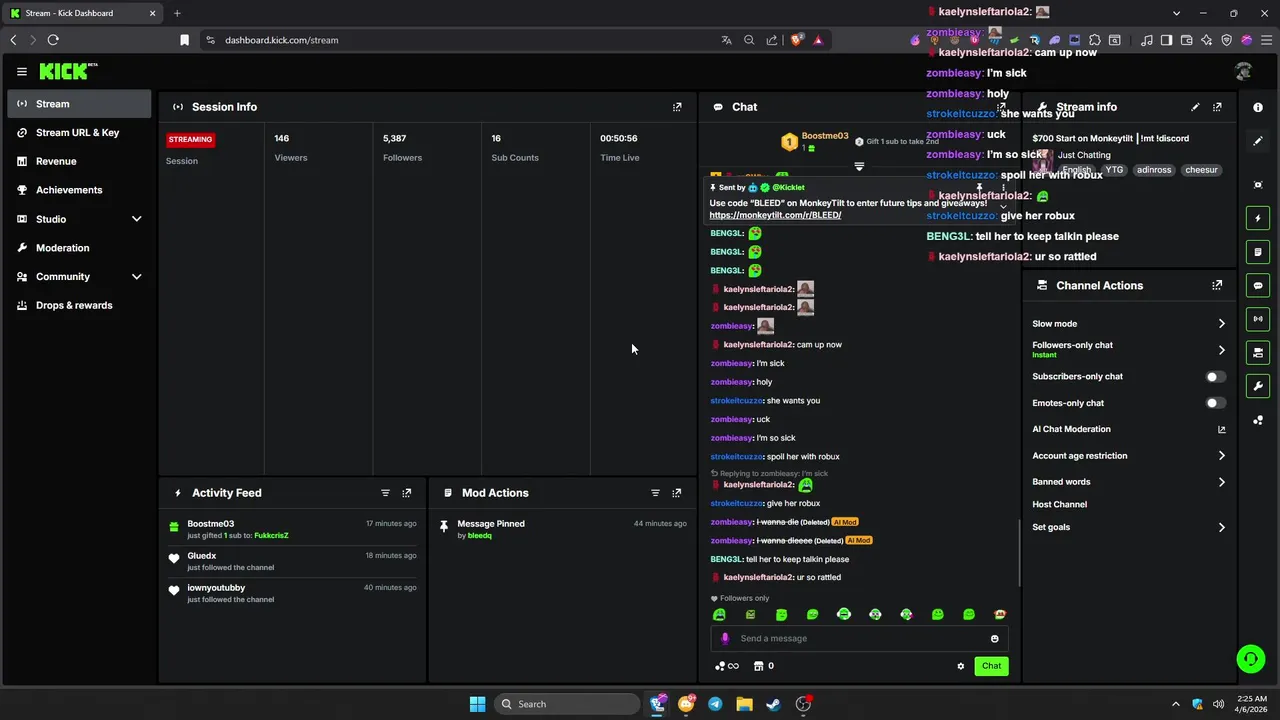Click the first green emote in quick emote row

(719, 615)
